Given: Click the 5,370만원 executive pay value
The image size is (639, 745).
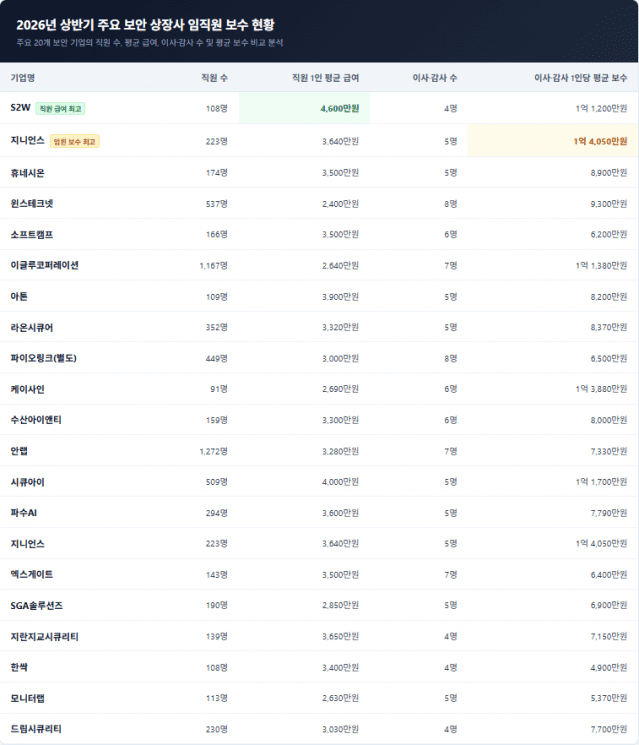Looking at the screenshot, I should [609, 698].
